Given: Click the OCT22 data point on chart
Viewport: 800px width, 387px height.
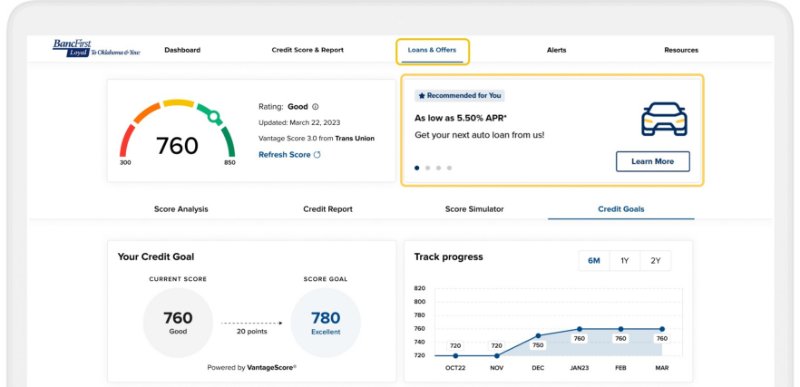Looking at the screenshot, I should [x=455, y=356].
